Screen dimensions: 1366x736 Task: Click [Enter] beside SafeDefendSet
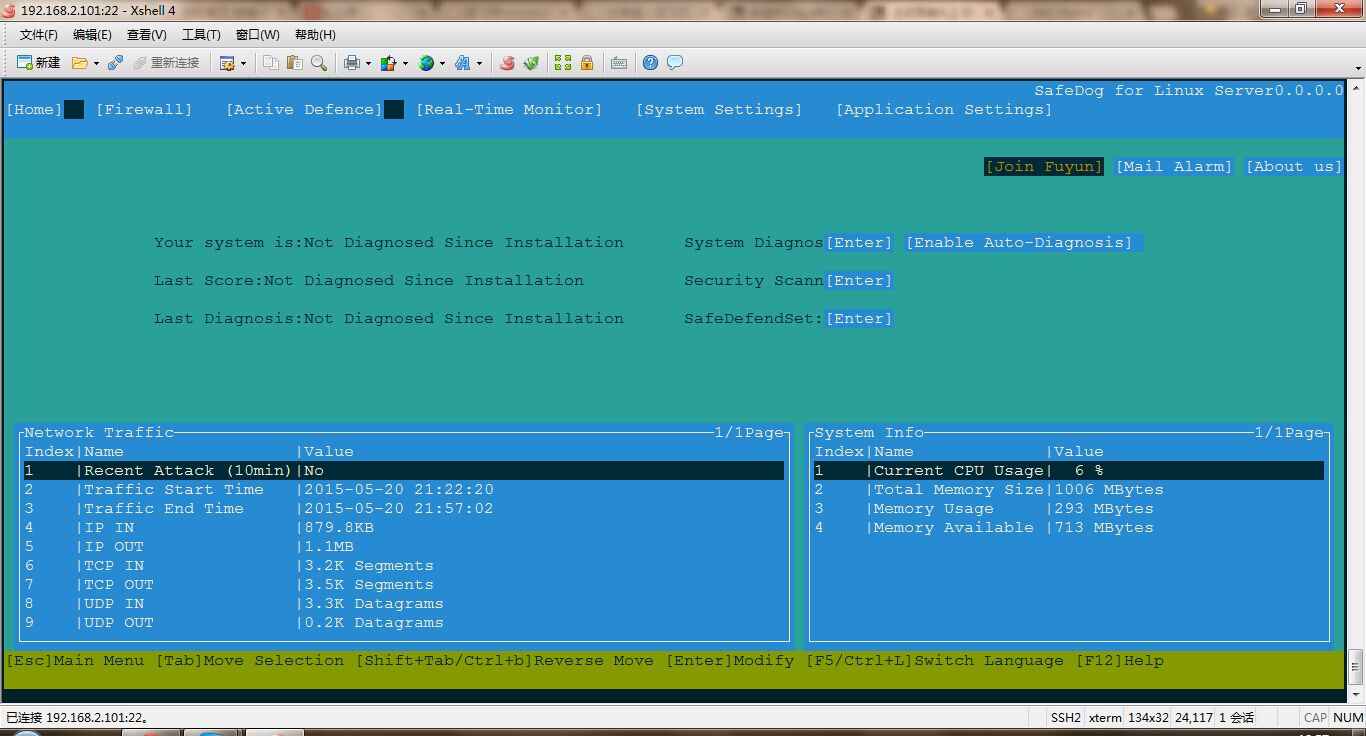click(x=859, y=319)
